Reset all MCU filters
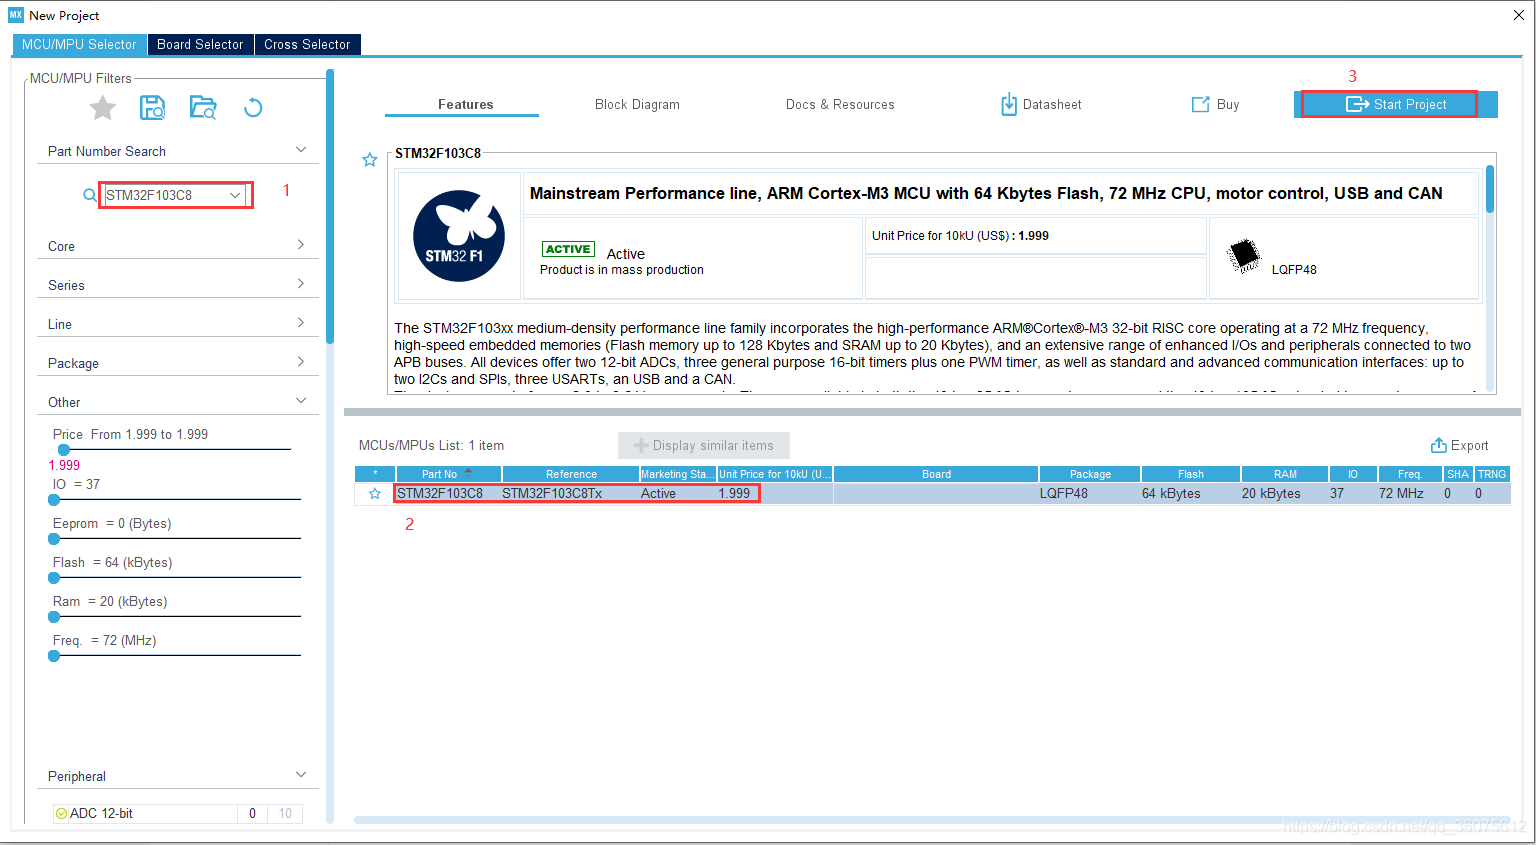This screenshot has height=845, width=1536. (x=253, y=108)
